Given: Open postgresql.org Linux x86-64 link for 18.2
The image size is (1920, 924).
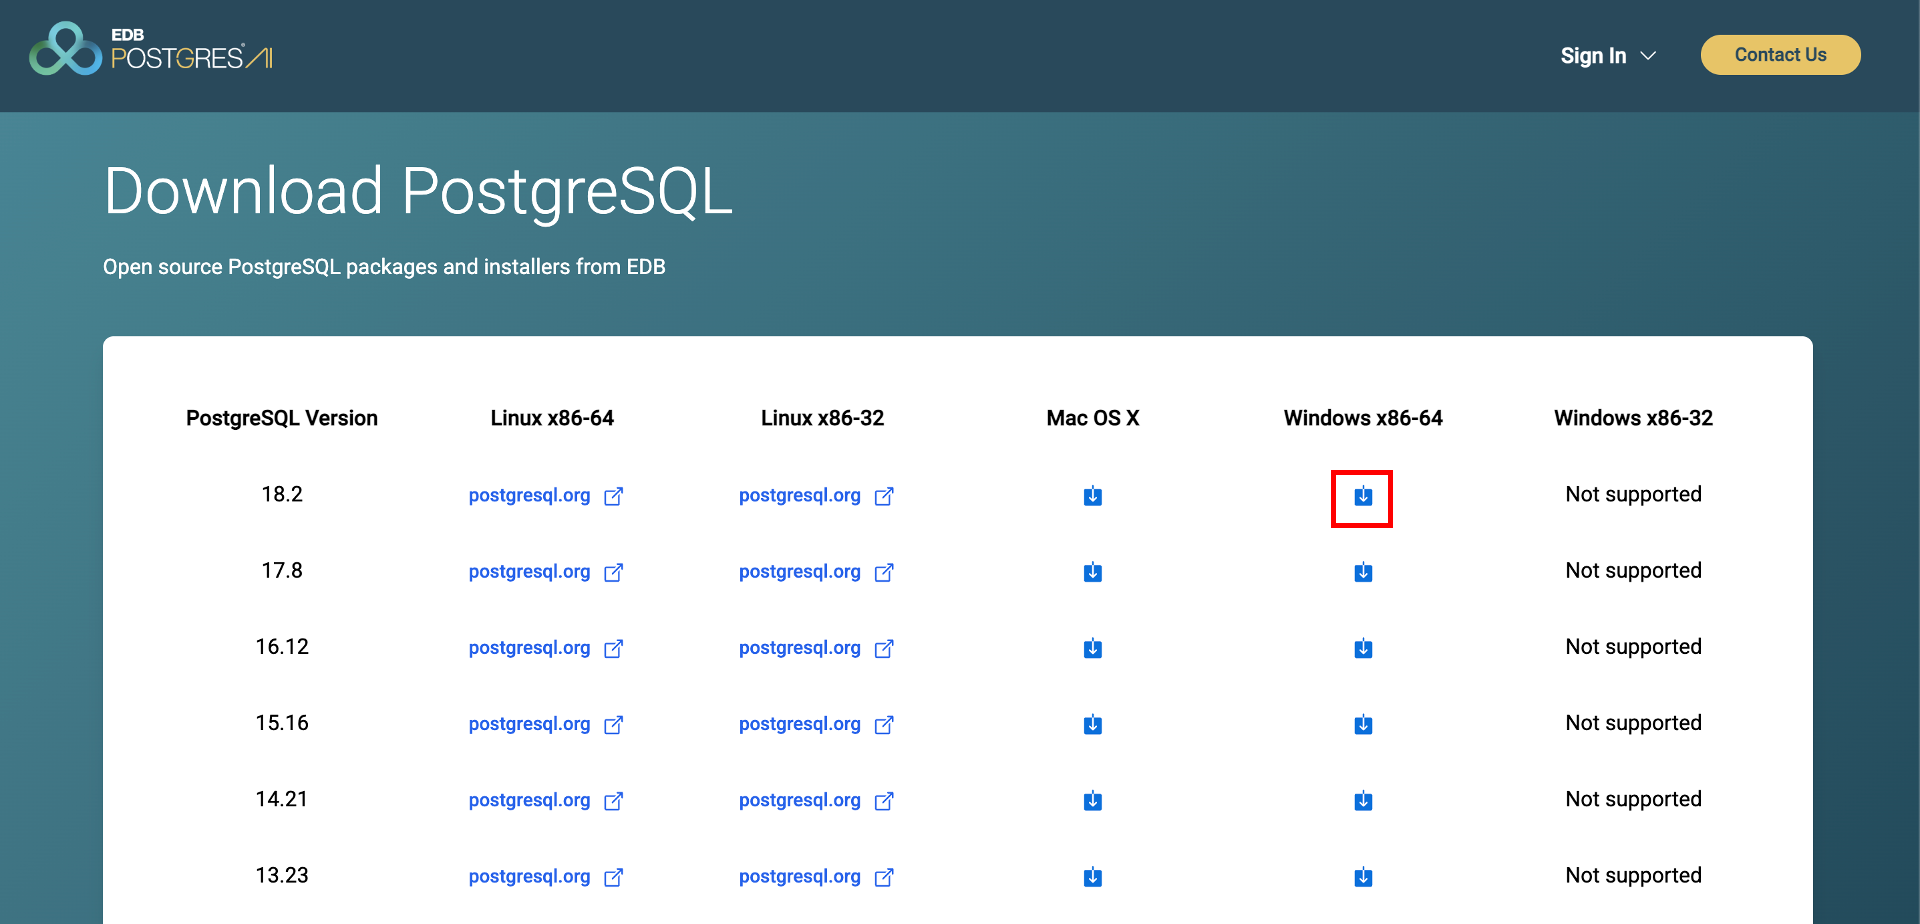Looking at the screenshot, I should point(546,496).
